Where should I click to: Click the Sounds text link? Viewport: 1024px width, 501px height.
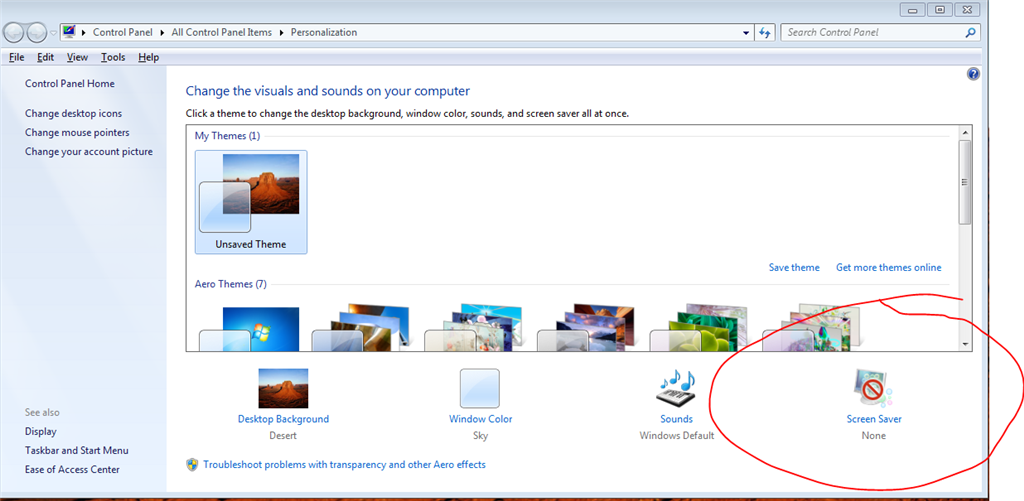(x=677, y=419)
